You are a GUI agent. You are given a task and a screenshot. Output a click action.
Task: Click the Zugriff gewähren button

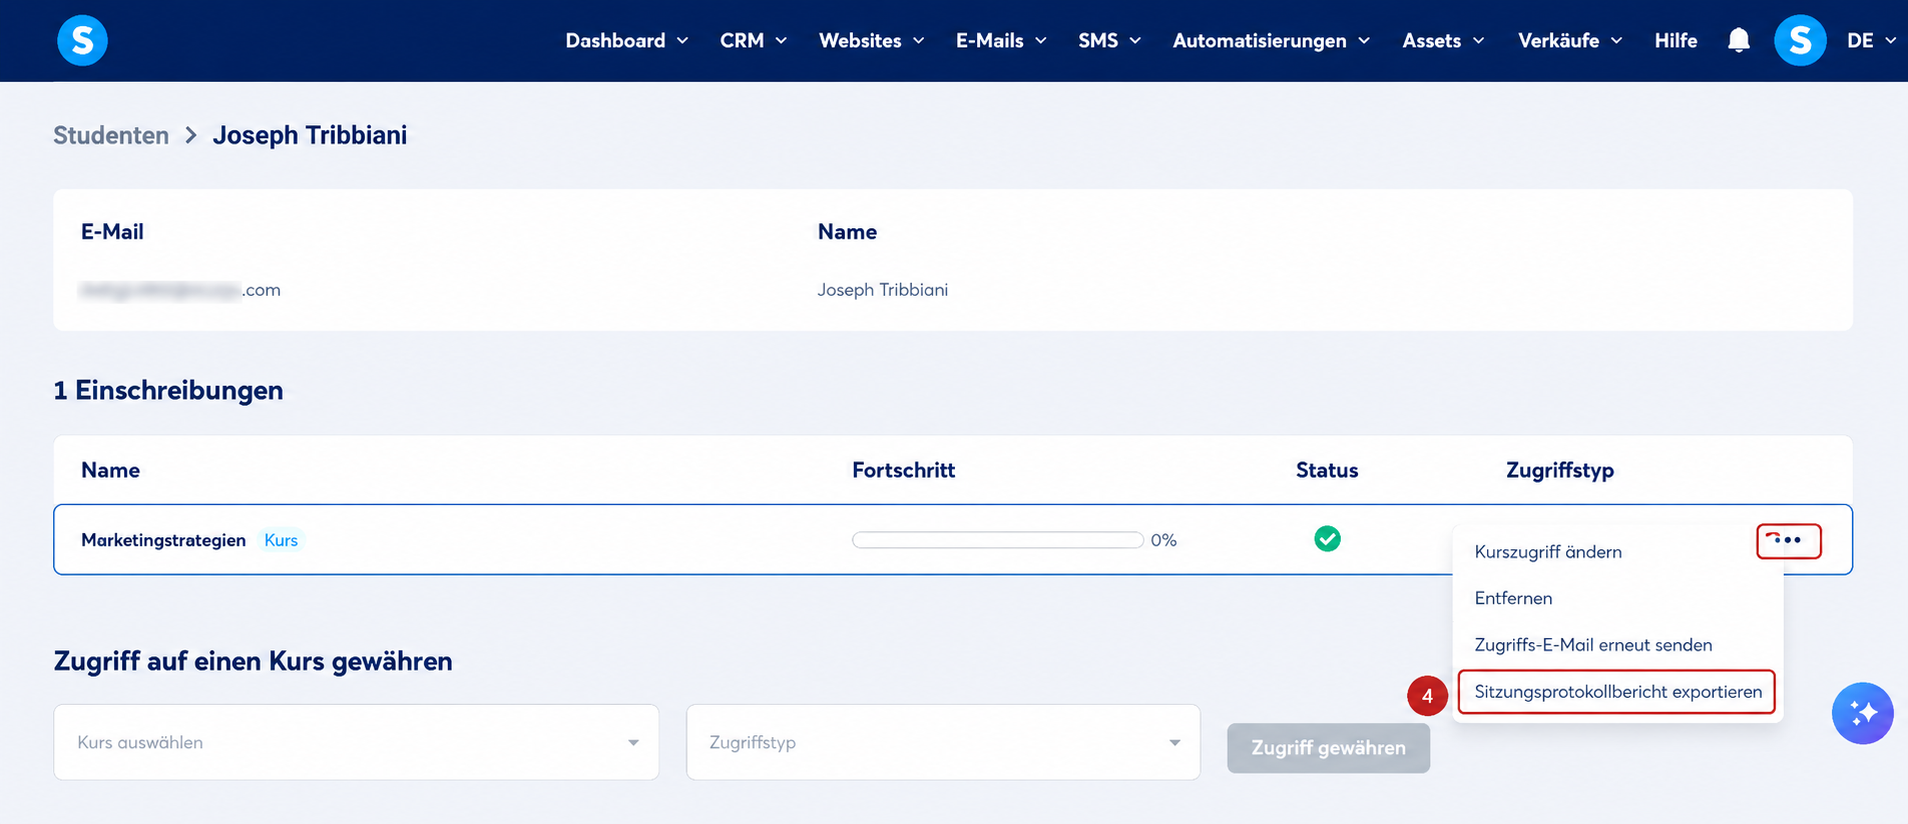click(1328, 748)
